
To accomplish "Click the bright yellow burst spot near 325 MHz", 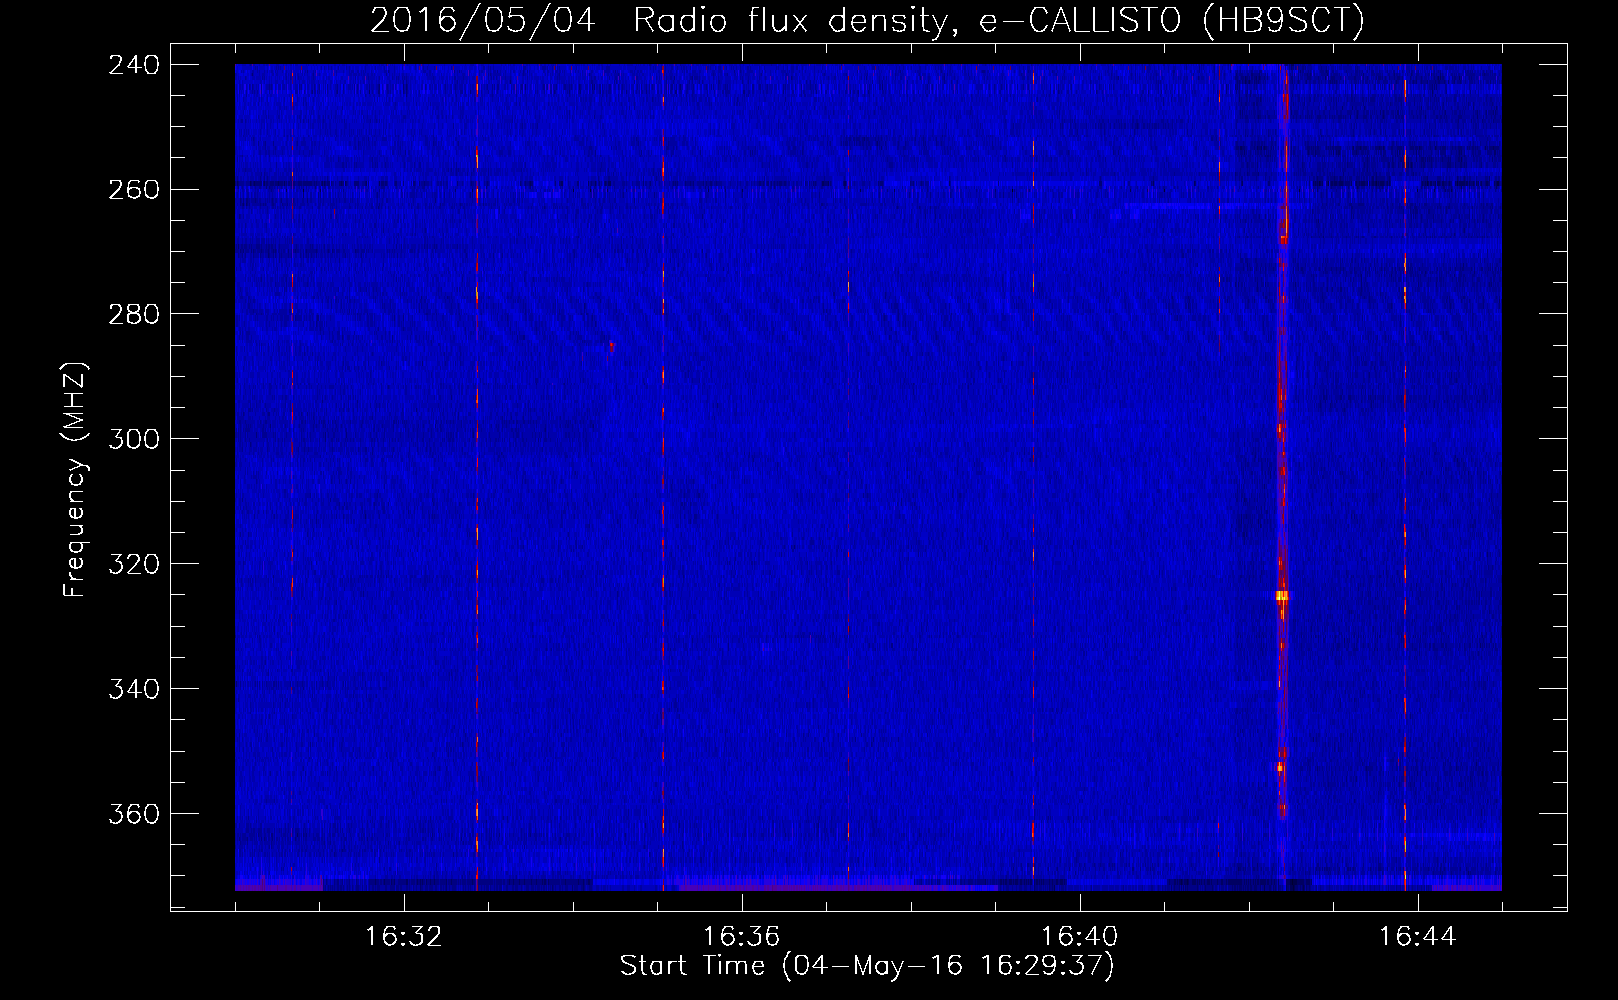I will click(x=1282, y=596).
